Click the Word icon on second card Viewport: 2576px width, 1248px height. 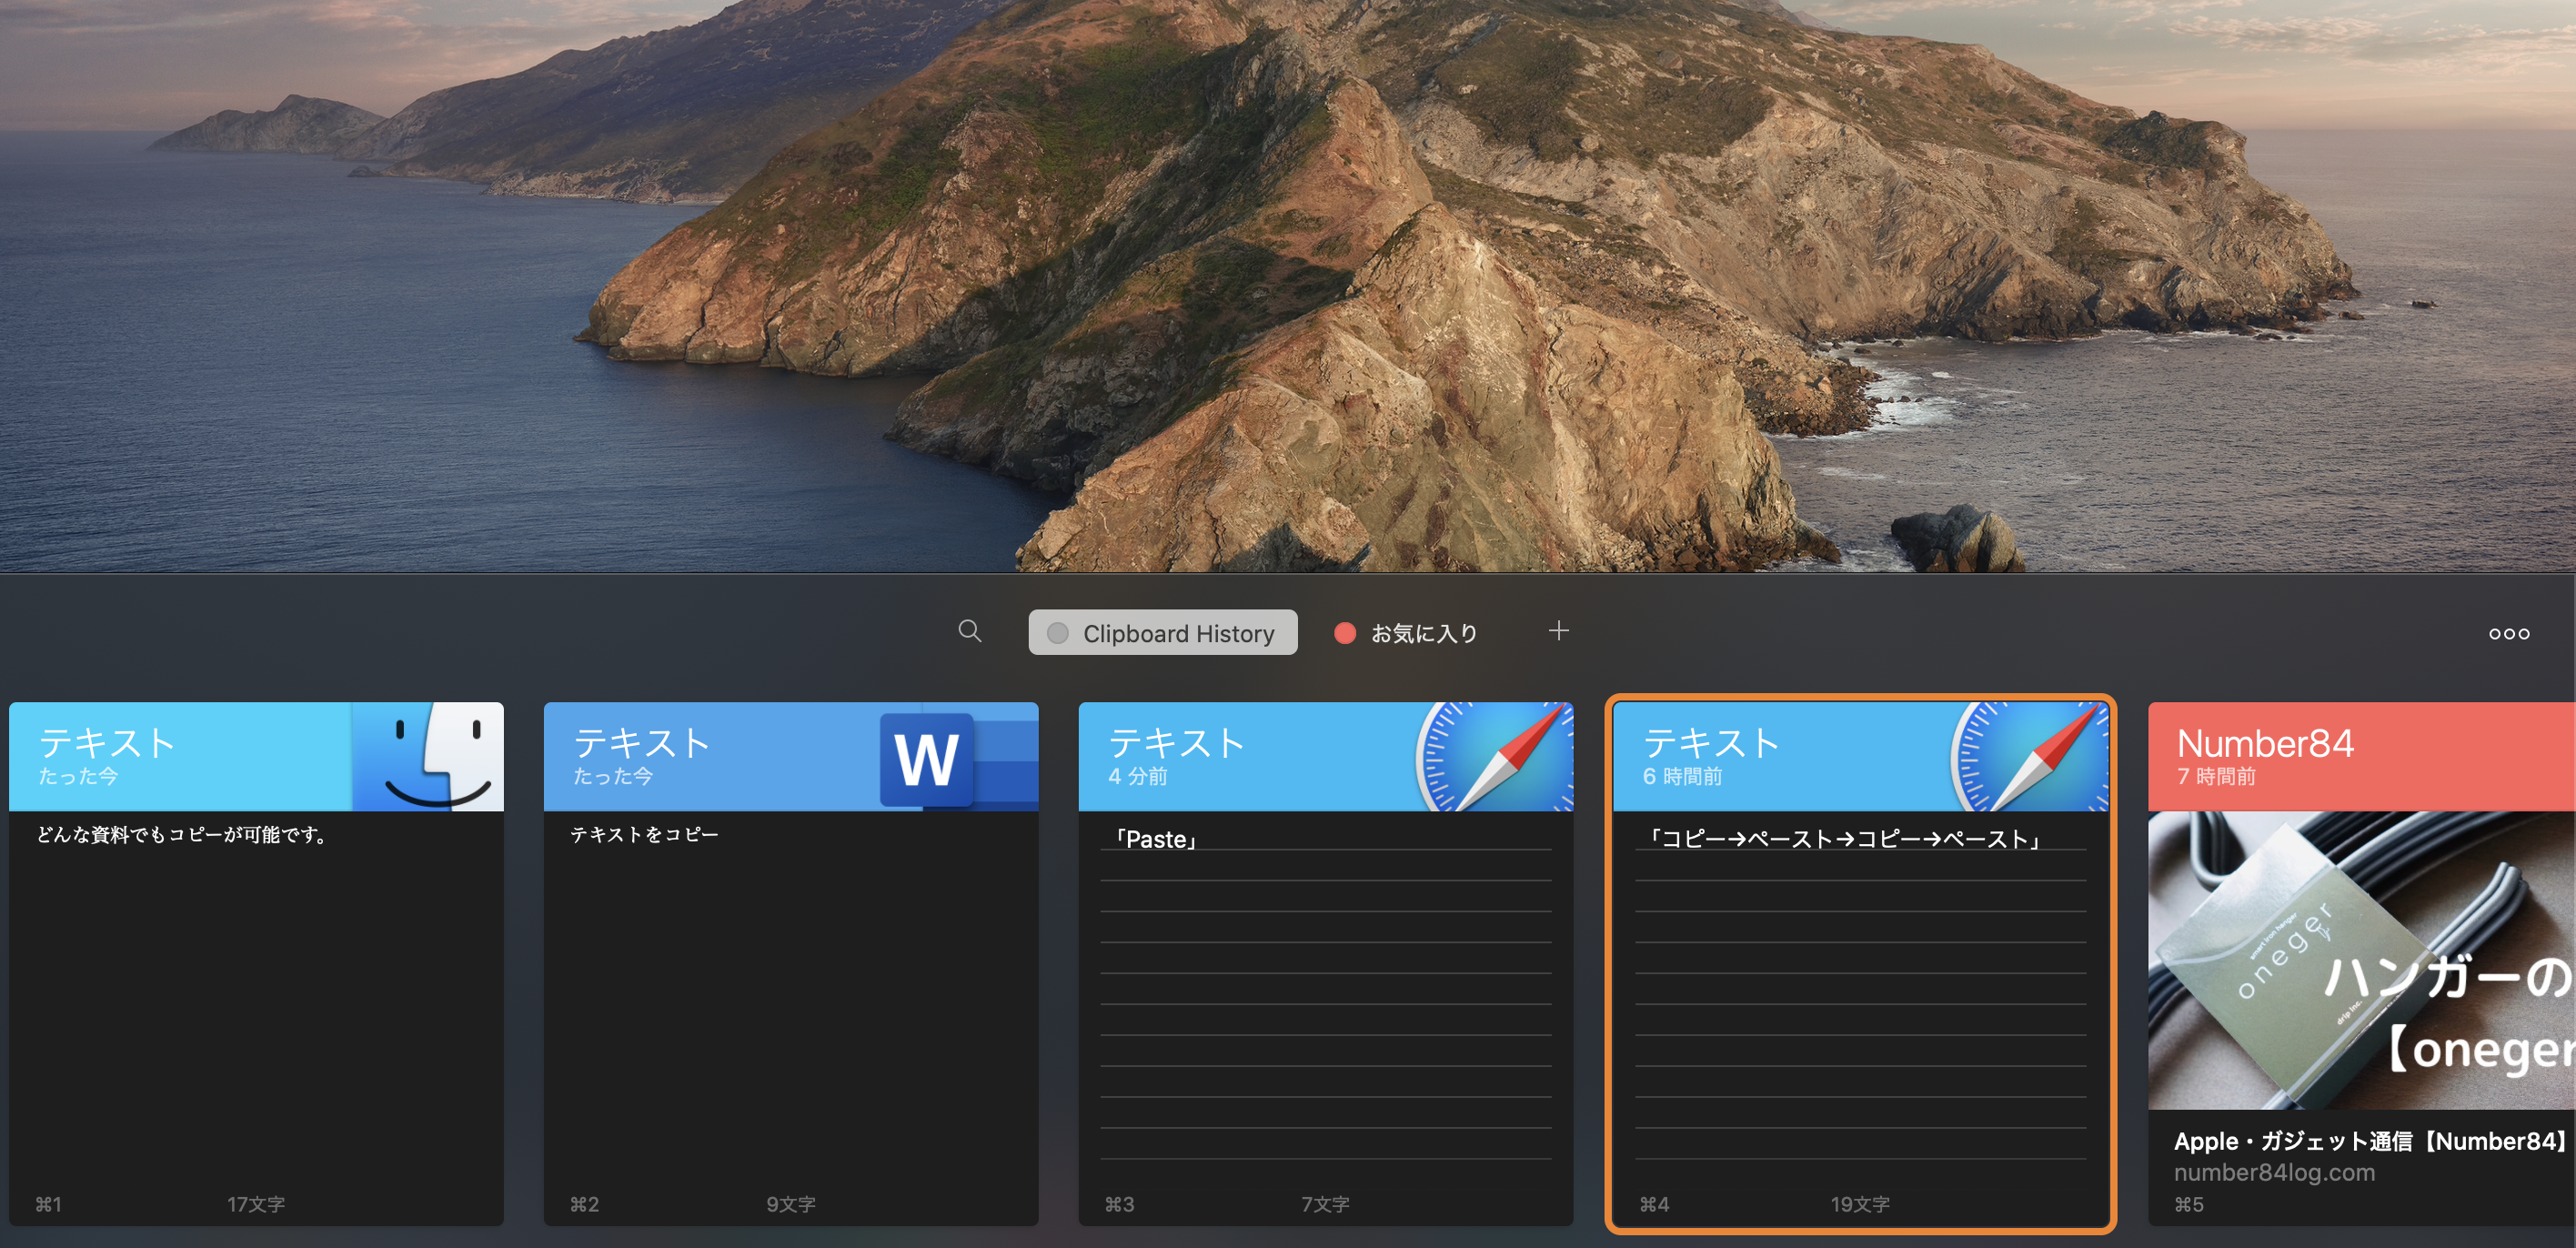tap(957, 756)
